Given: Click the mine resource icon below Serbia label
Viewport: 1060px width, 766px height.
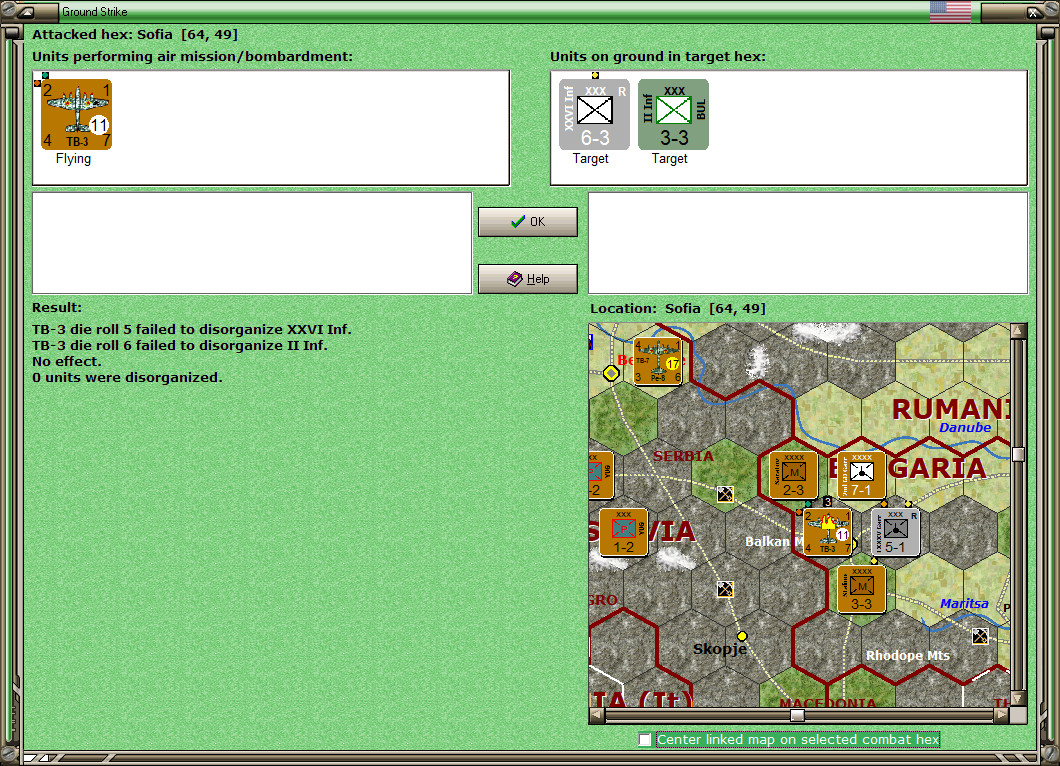Looking at the screenshot, I should coord(725,494).
